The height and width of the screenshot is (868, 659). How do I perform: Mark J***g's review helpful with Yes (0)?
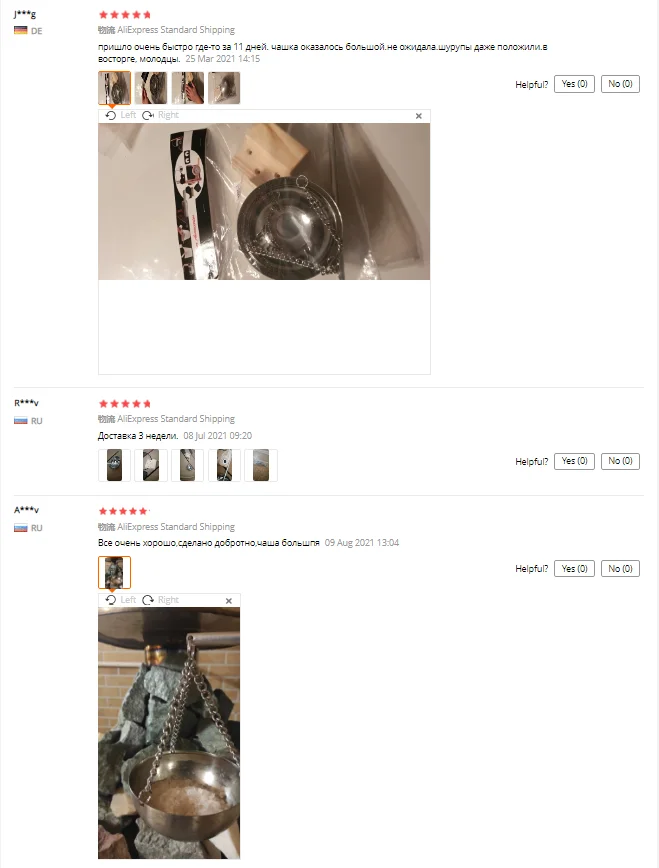click(x=574, y=84)
